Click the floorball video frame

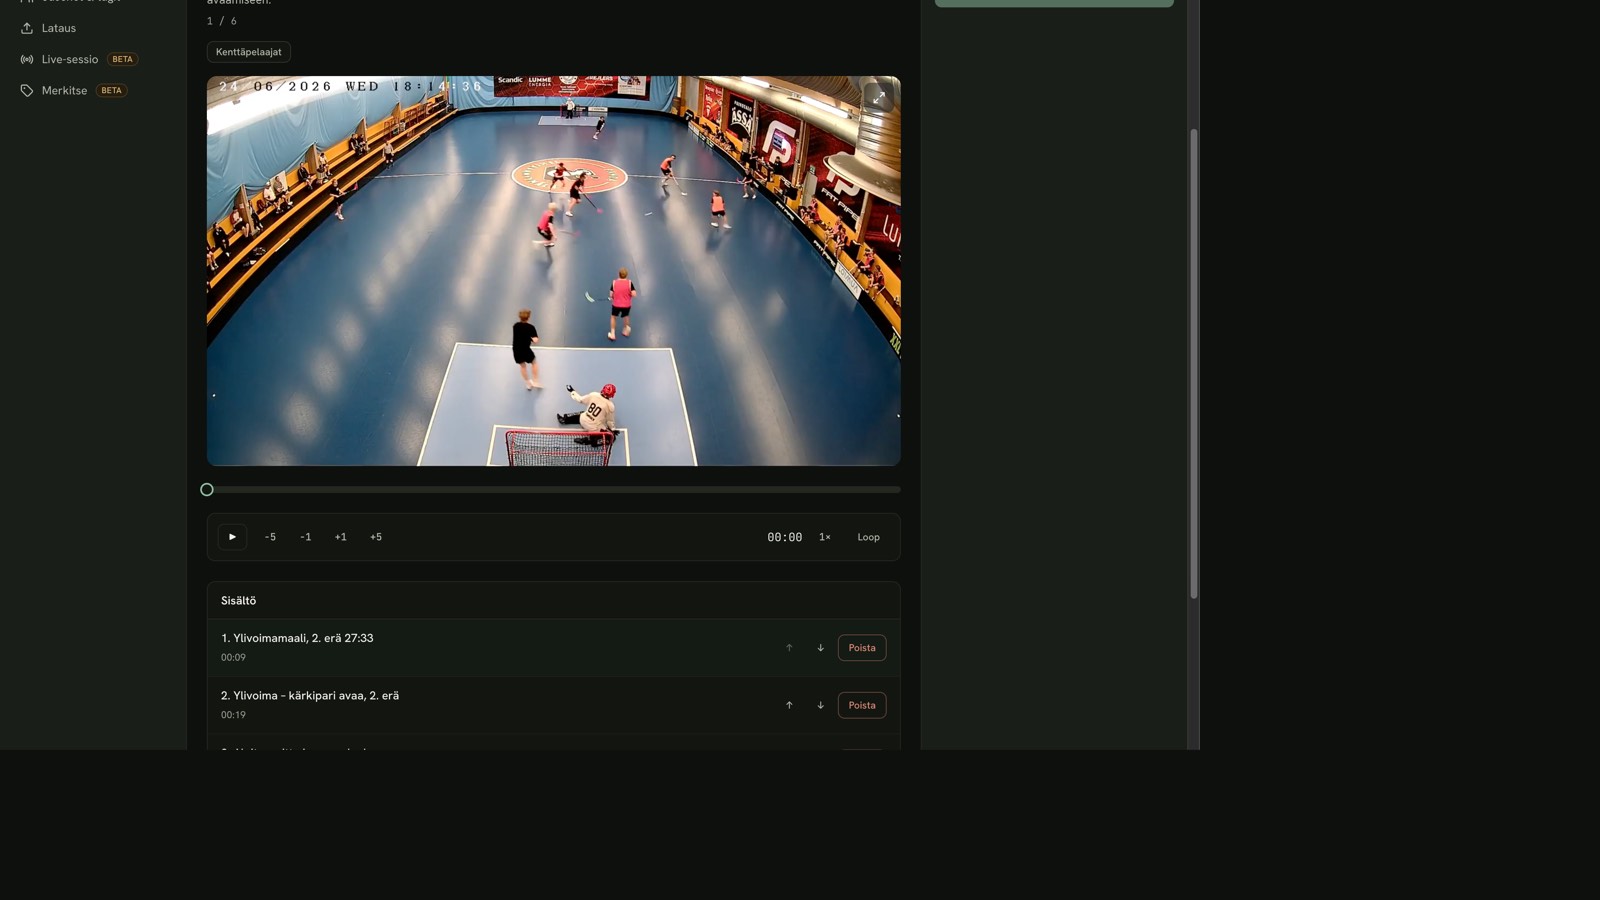tap(553, 271)
